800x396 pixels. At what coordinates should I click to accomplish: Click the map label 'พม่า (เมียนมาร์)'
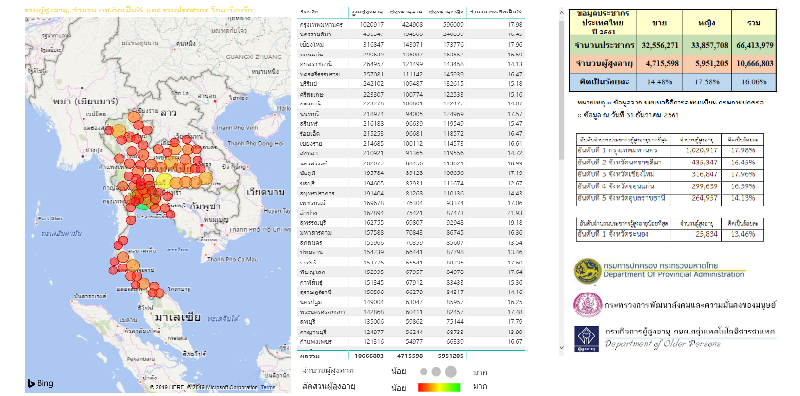coord(85,102)
